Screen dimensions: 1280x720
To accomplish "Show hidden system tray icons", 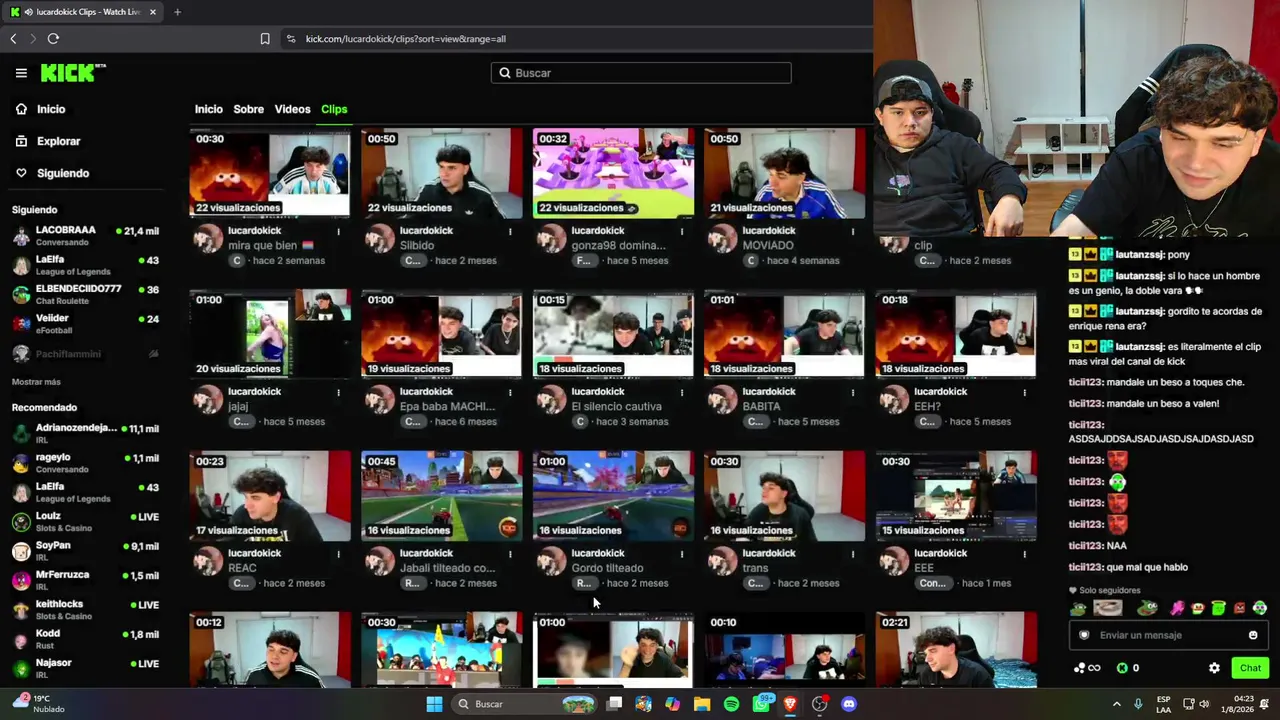I will (x=1116, y=704).
